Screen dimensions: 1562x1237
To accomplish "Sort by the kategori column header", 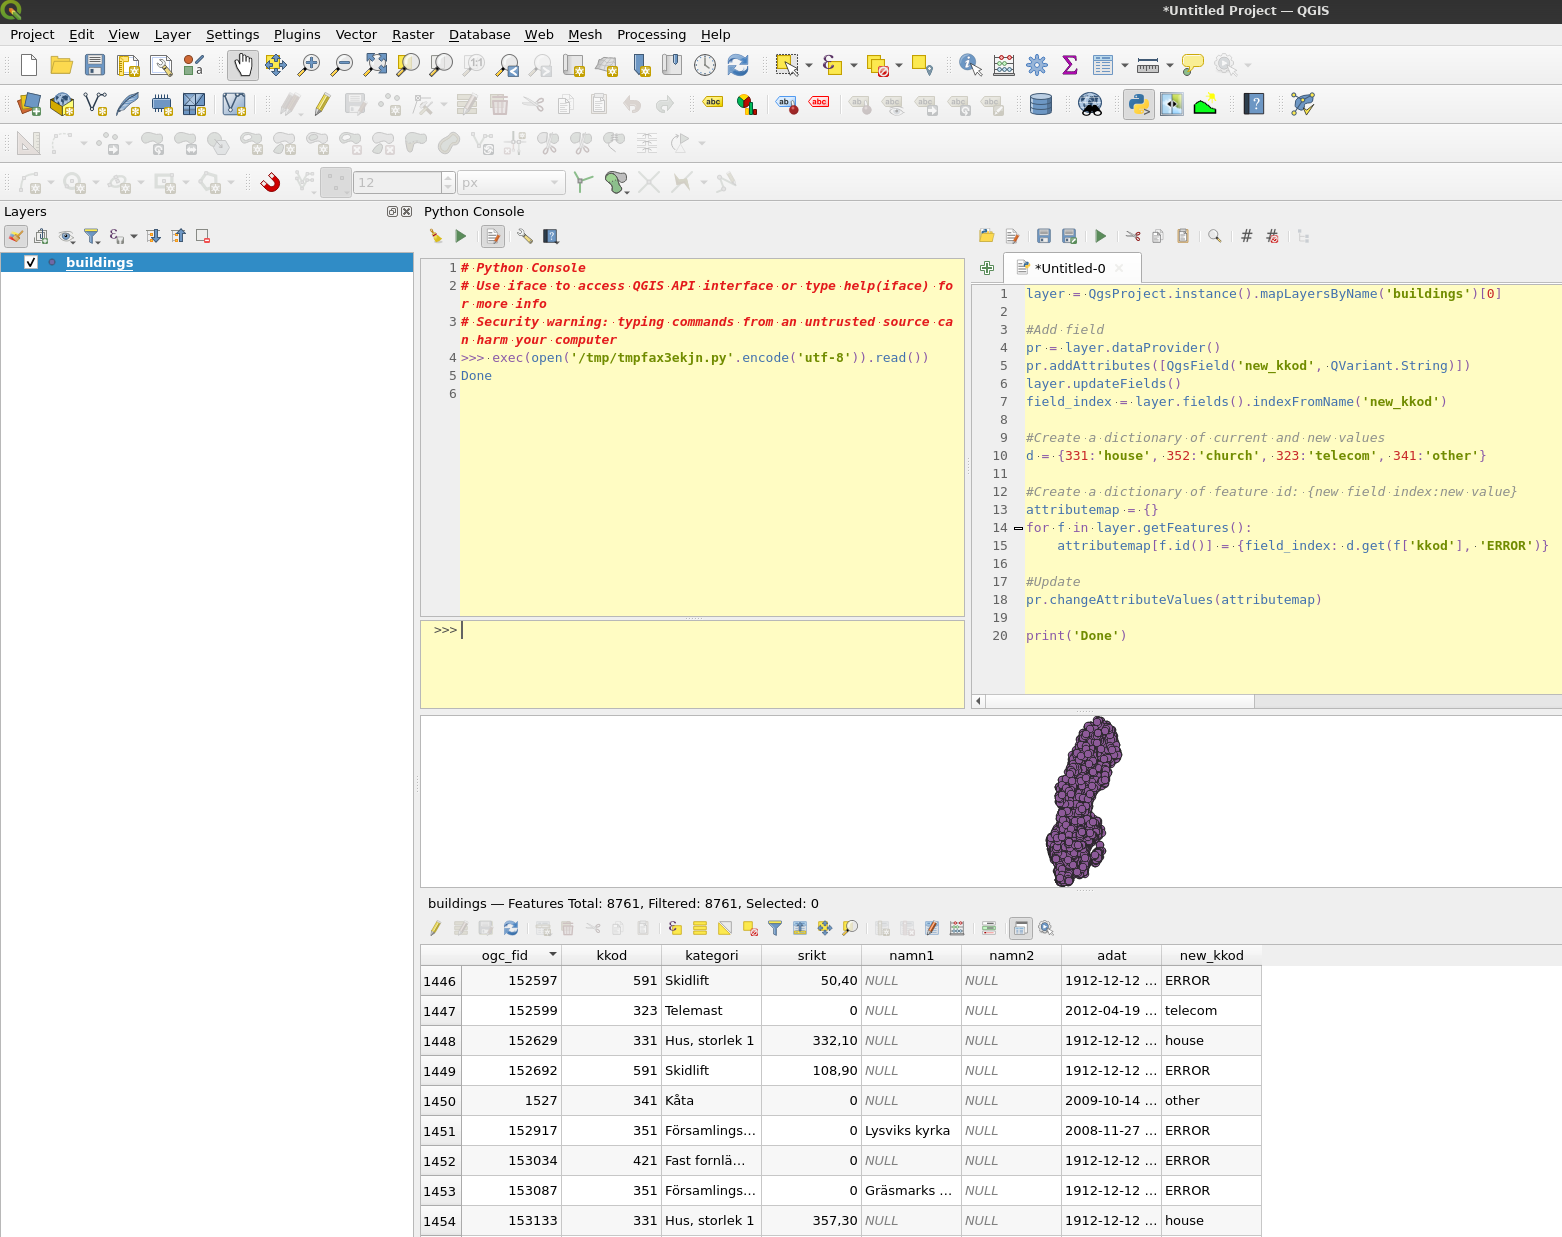I will tap(712, 955).
